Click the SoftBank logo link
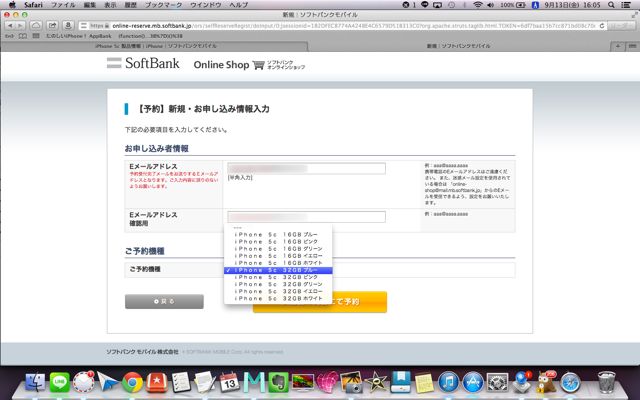640x400 pixels. tap(143, 63)
